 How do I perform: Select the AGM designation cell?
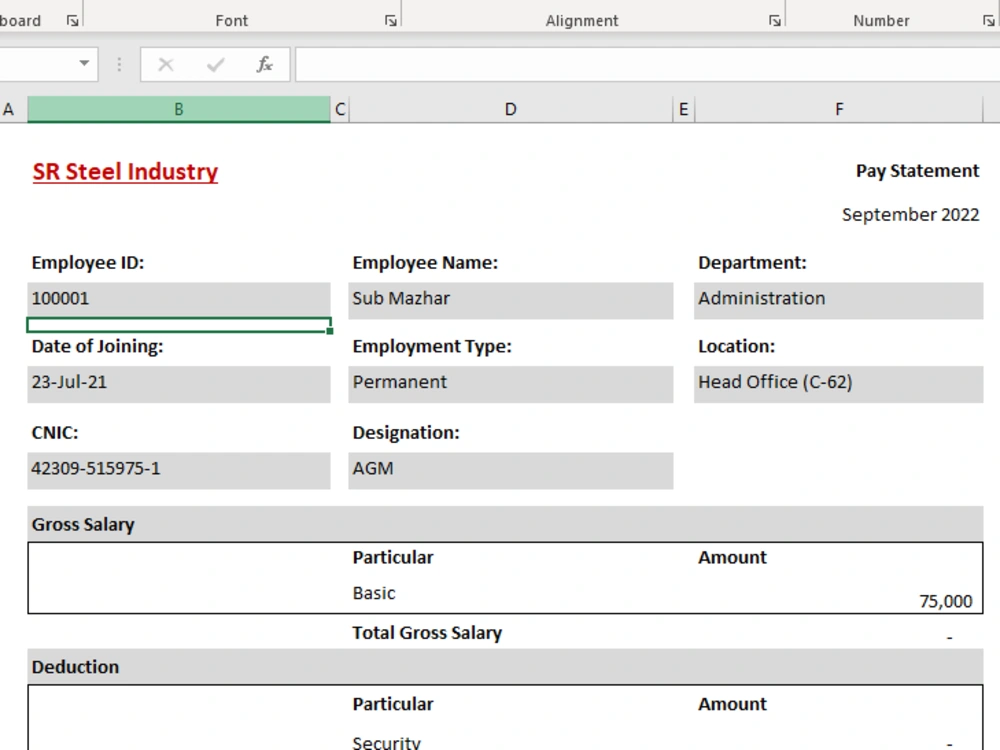[510, 470]
